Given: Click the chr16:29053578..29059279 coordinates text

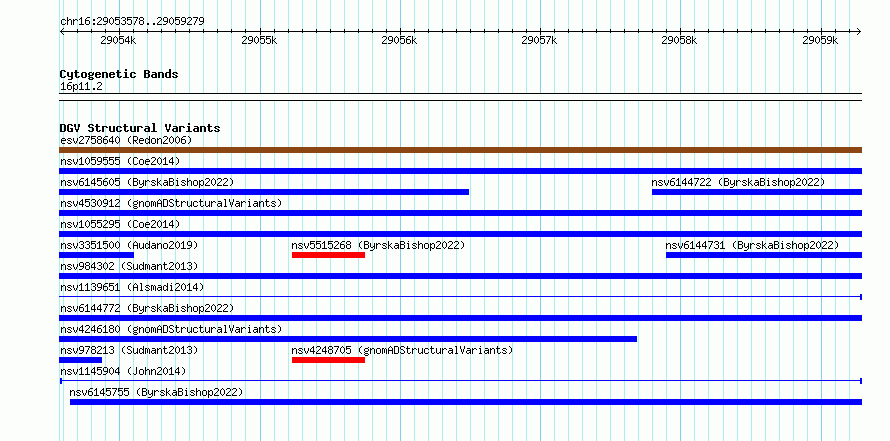Looking at the screenshot, I should tap(132, 22).
